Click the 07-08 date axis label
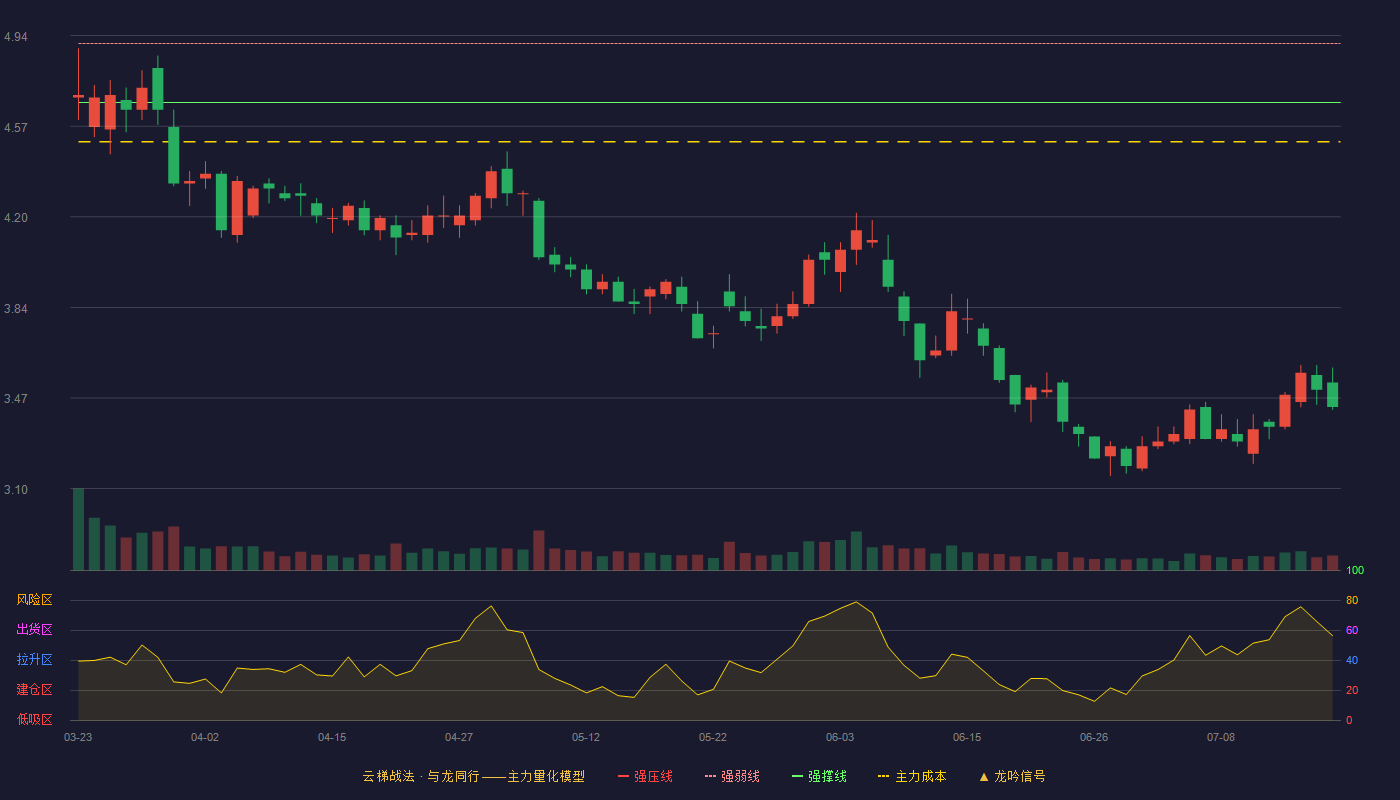Image resolution: width=1400 pixels, height=800 pixels. coord(1221,737)
